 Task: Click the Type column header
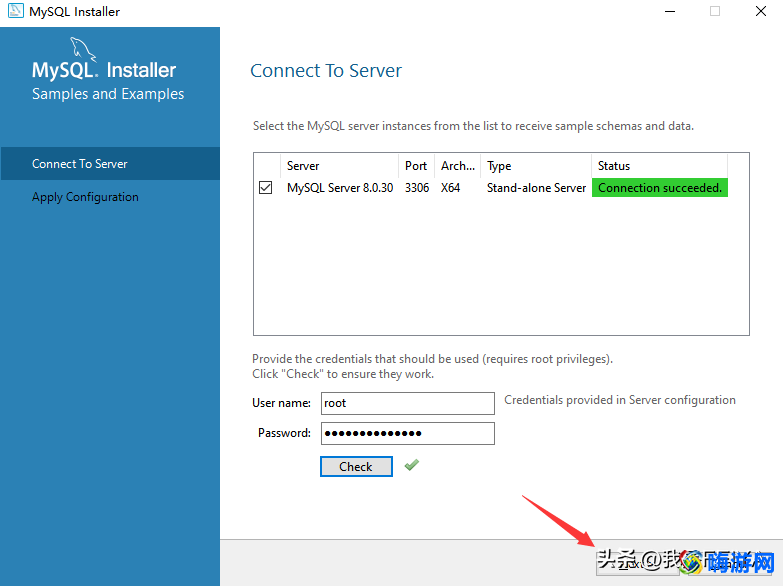[x=536, y=166]
